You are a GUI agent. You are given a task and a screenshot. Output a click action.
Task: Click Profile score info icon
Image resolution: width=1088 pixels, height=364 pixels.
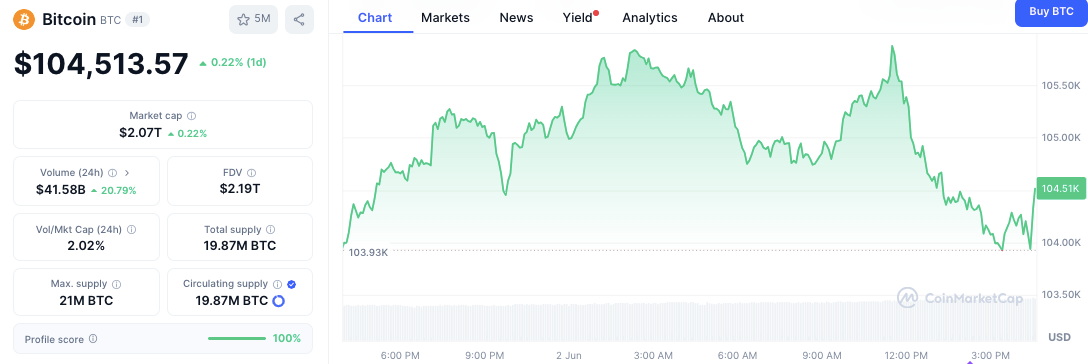click(93, 339)
